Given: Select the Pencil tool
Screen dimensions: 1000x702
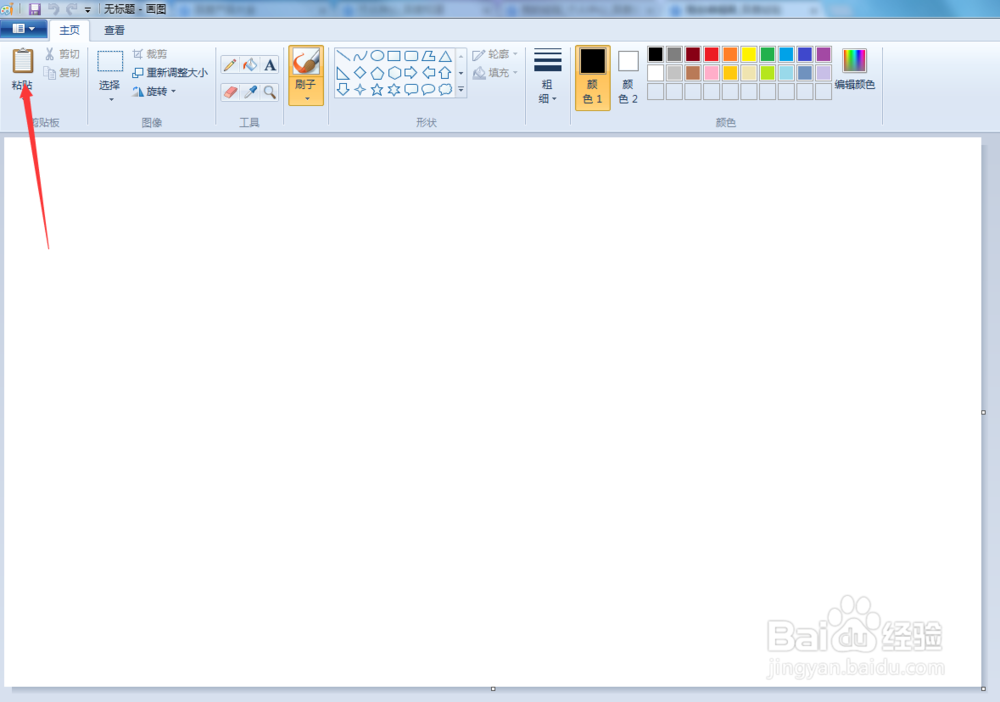Looking at the screenshot, I should 230,64.
